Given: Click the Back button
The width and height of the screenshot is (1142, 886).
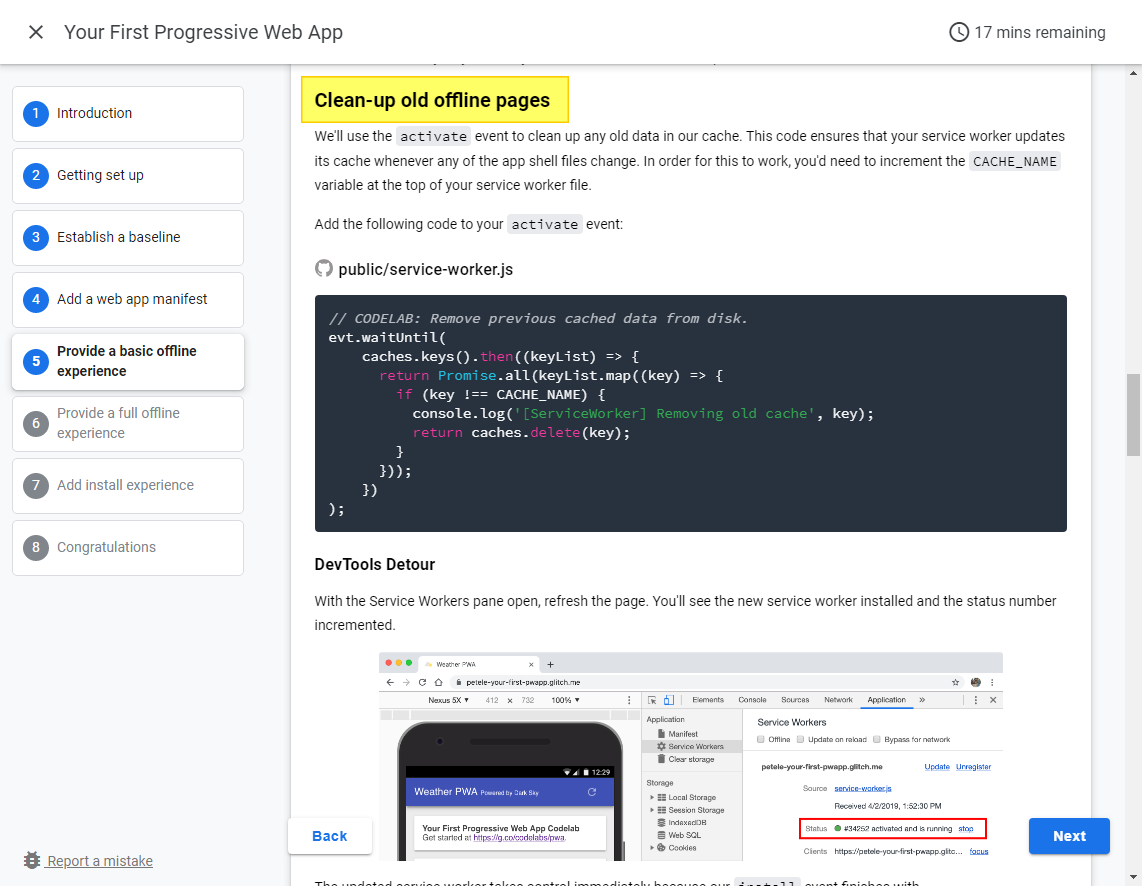Looking at the screenshot, I should 330,836.
